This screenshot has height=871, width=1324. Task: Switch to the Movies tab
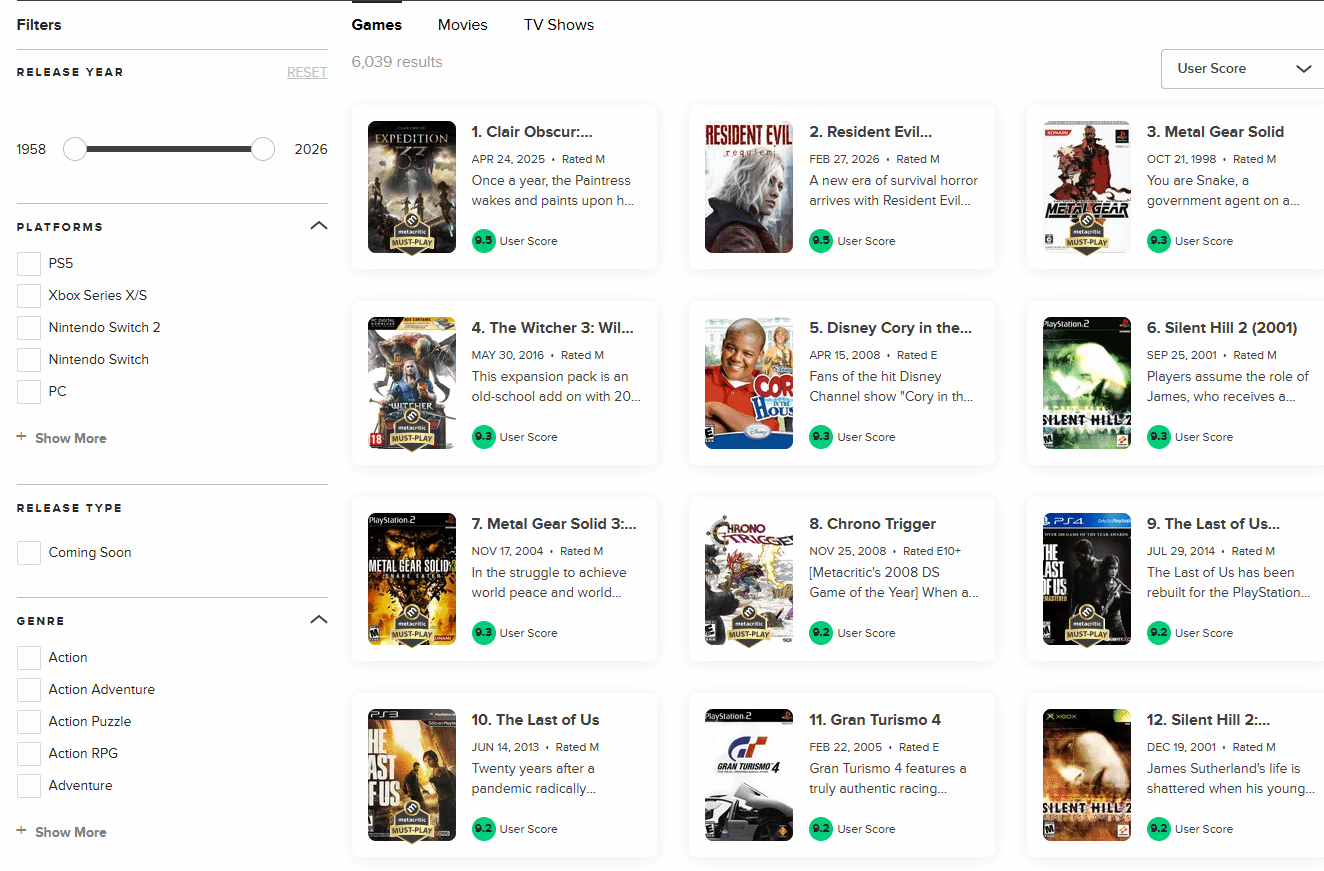click(462, 25)
